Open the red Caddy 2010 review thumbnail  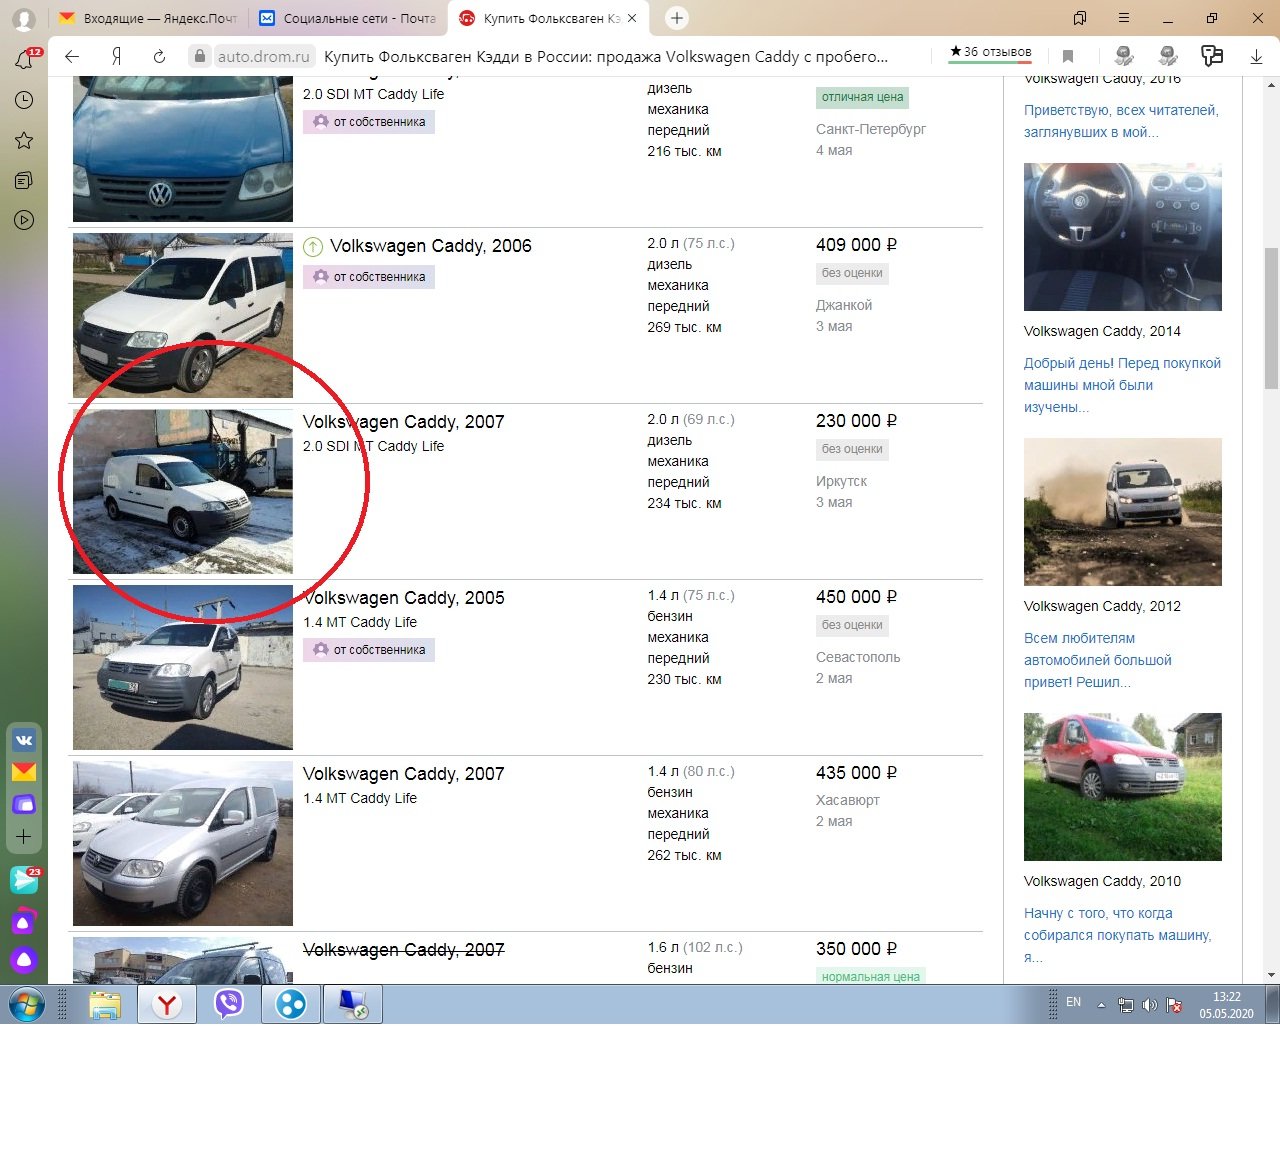(1122, 786)
